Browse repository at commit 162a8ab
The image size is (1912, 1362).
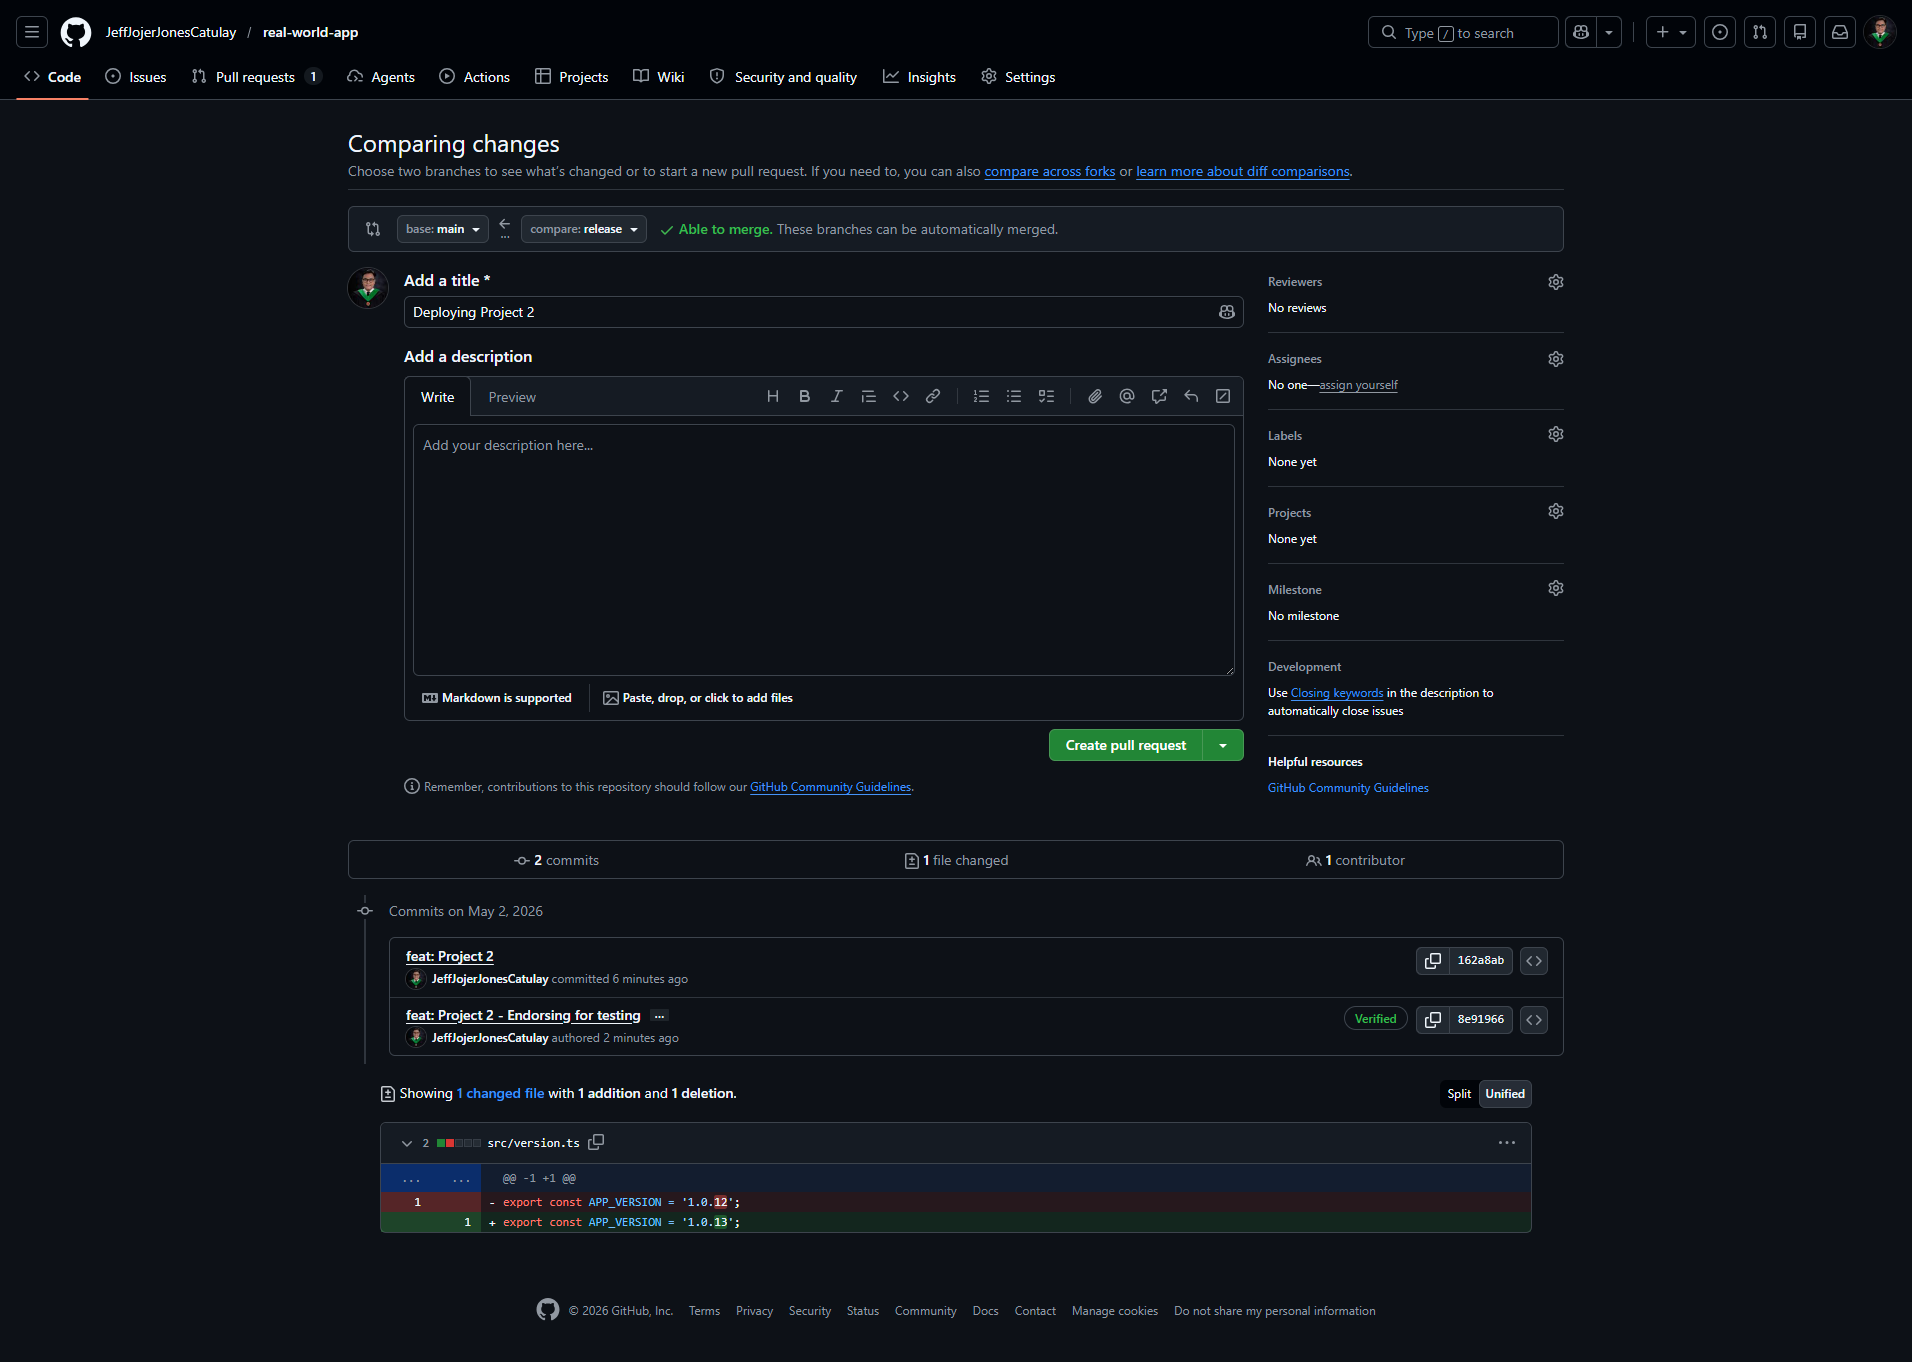point(1534,961)
